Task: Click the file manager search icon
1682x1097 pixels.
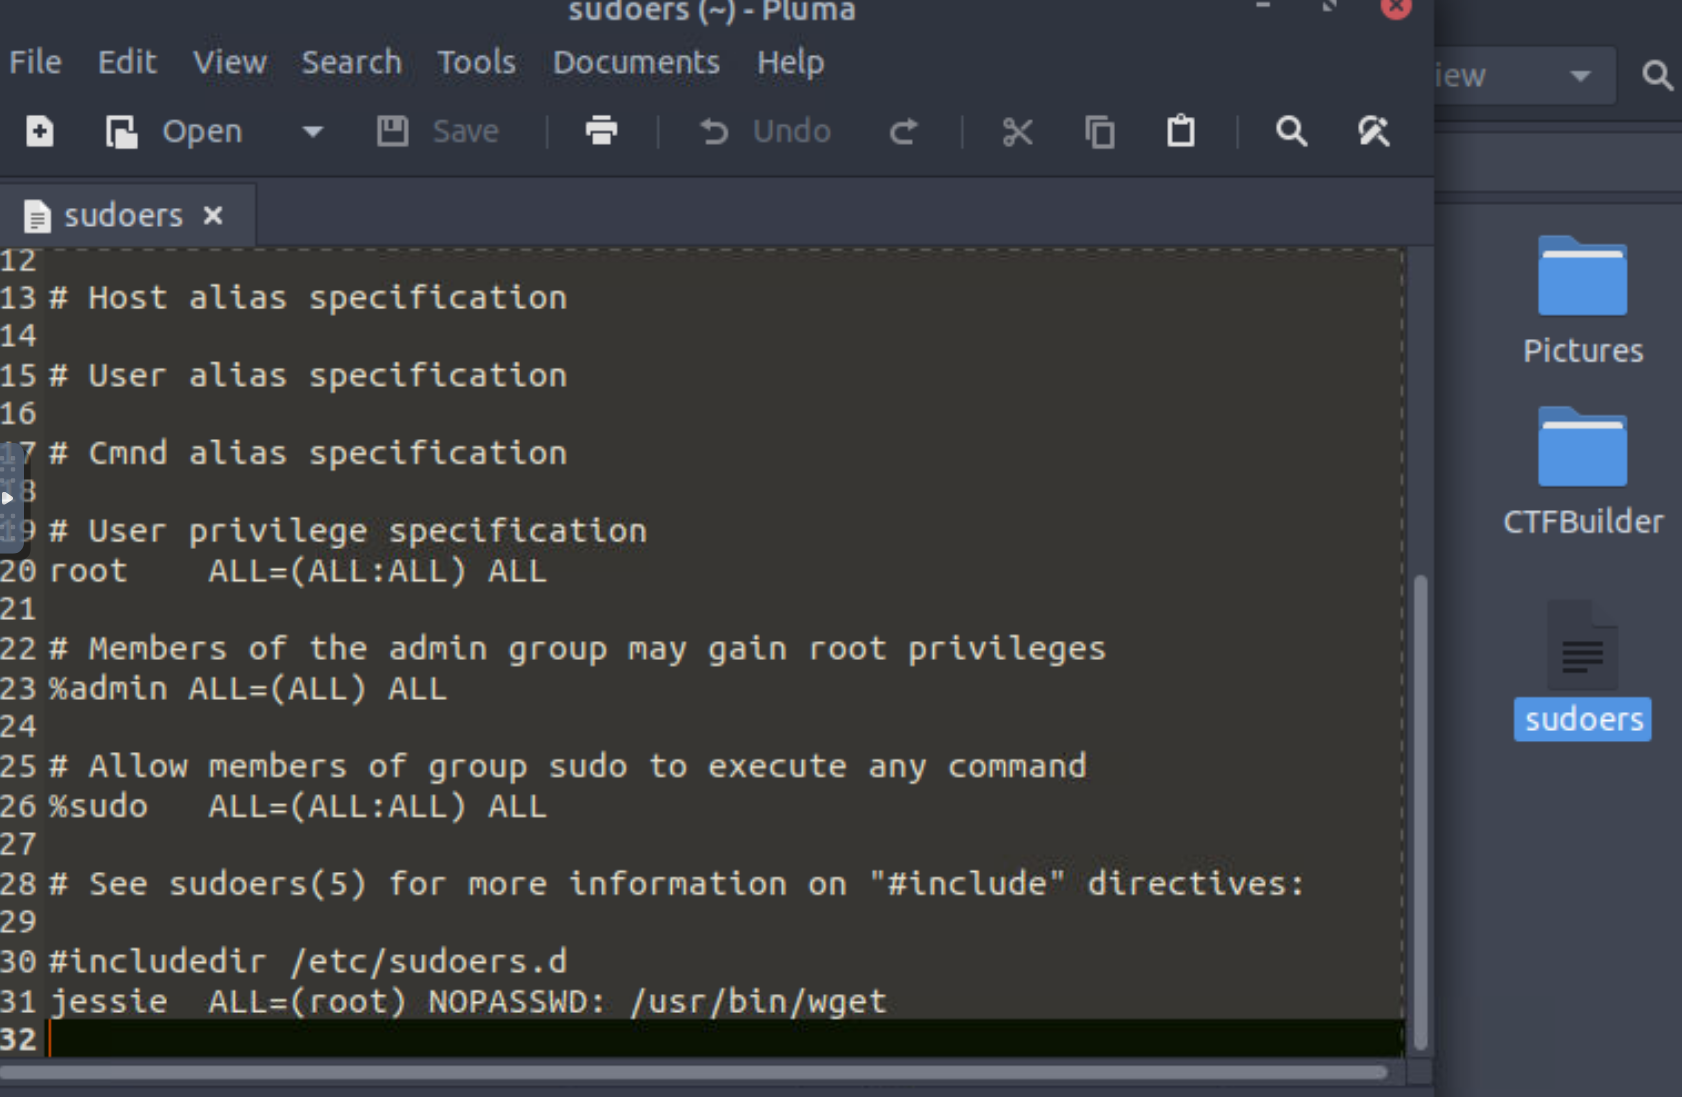Action: 1656,76
